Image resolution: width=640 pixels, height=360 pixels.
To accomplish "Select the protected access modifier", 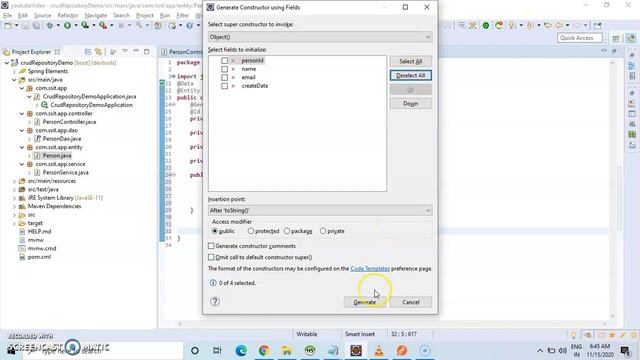I will pos(251,231).
